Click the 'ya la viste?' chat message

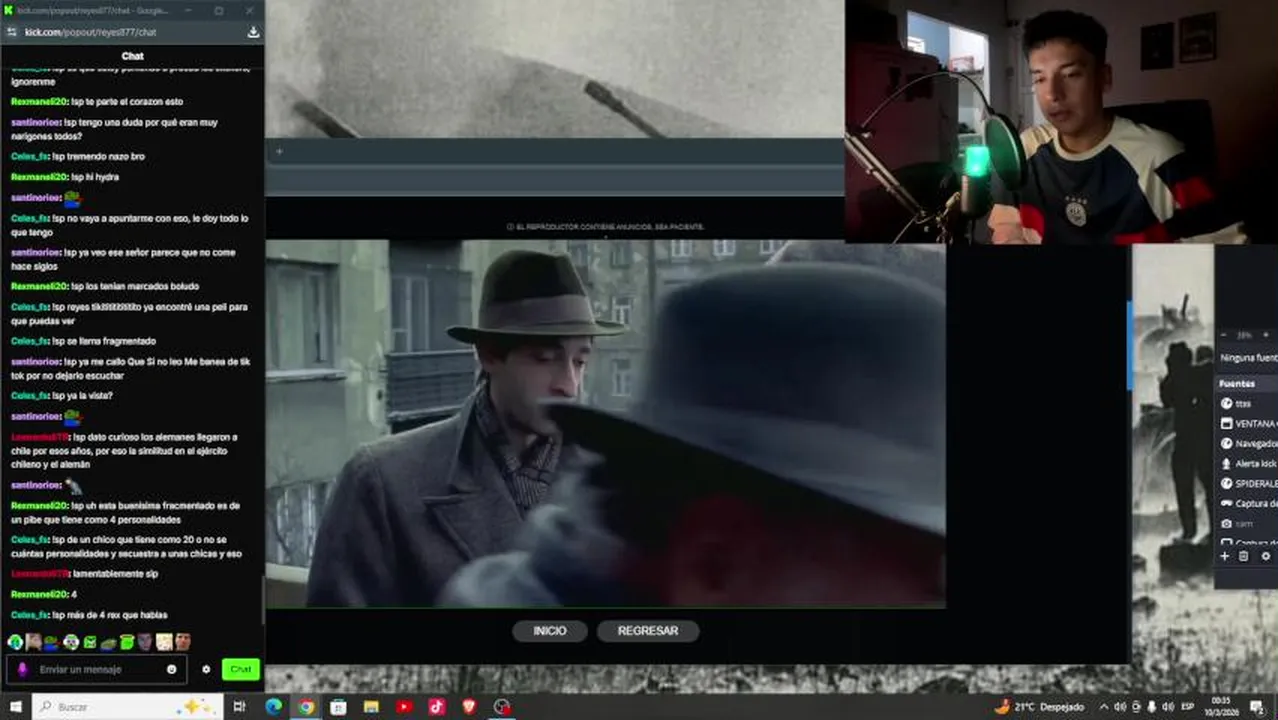coord(61,396)
